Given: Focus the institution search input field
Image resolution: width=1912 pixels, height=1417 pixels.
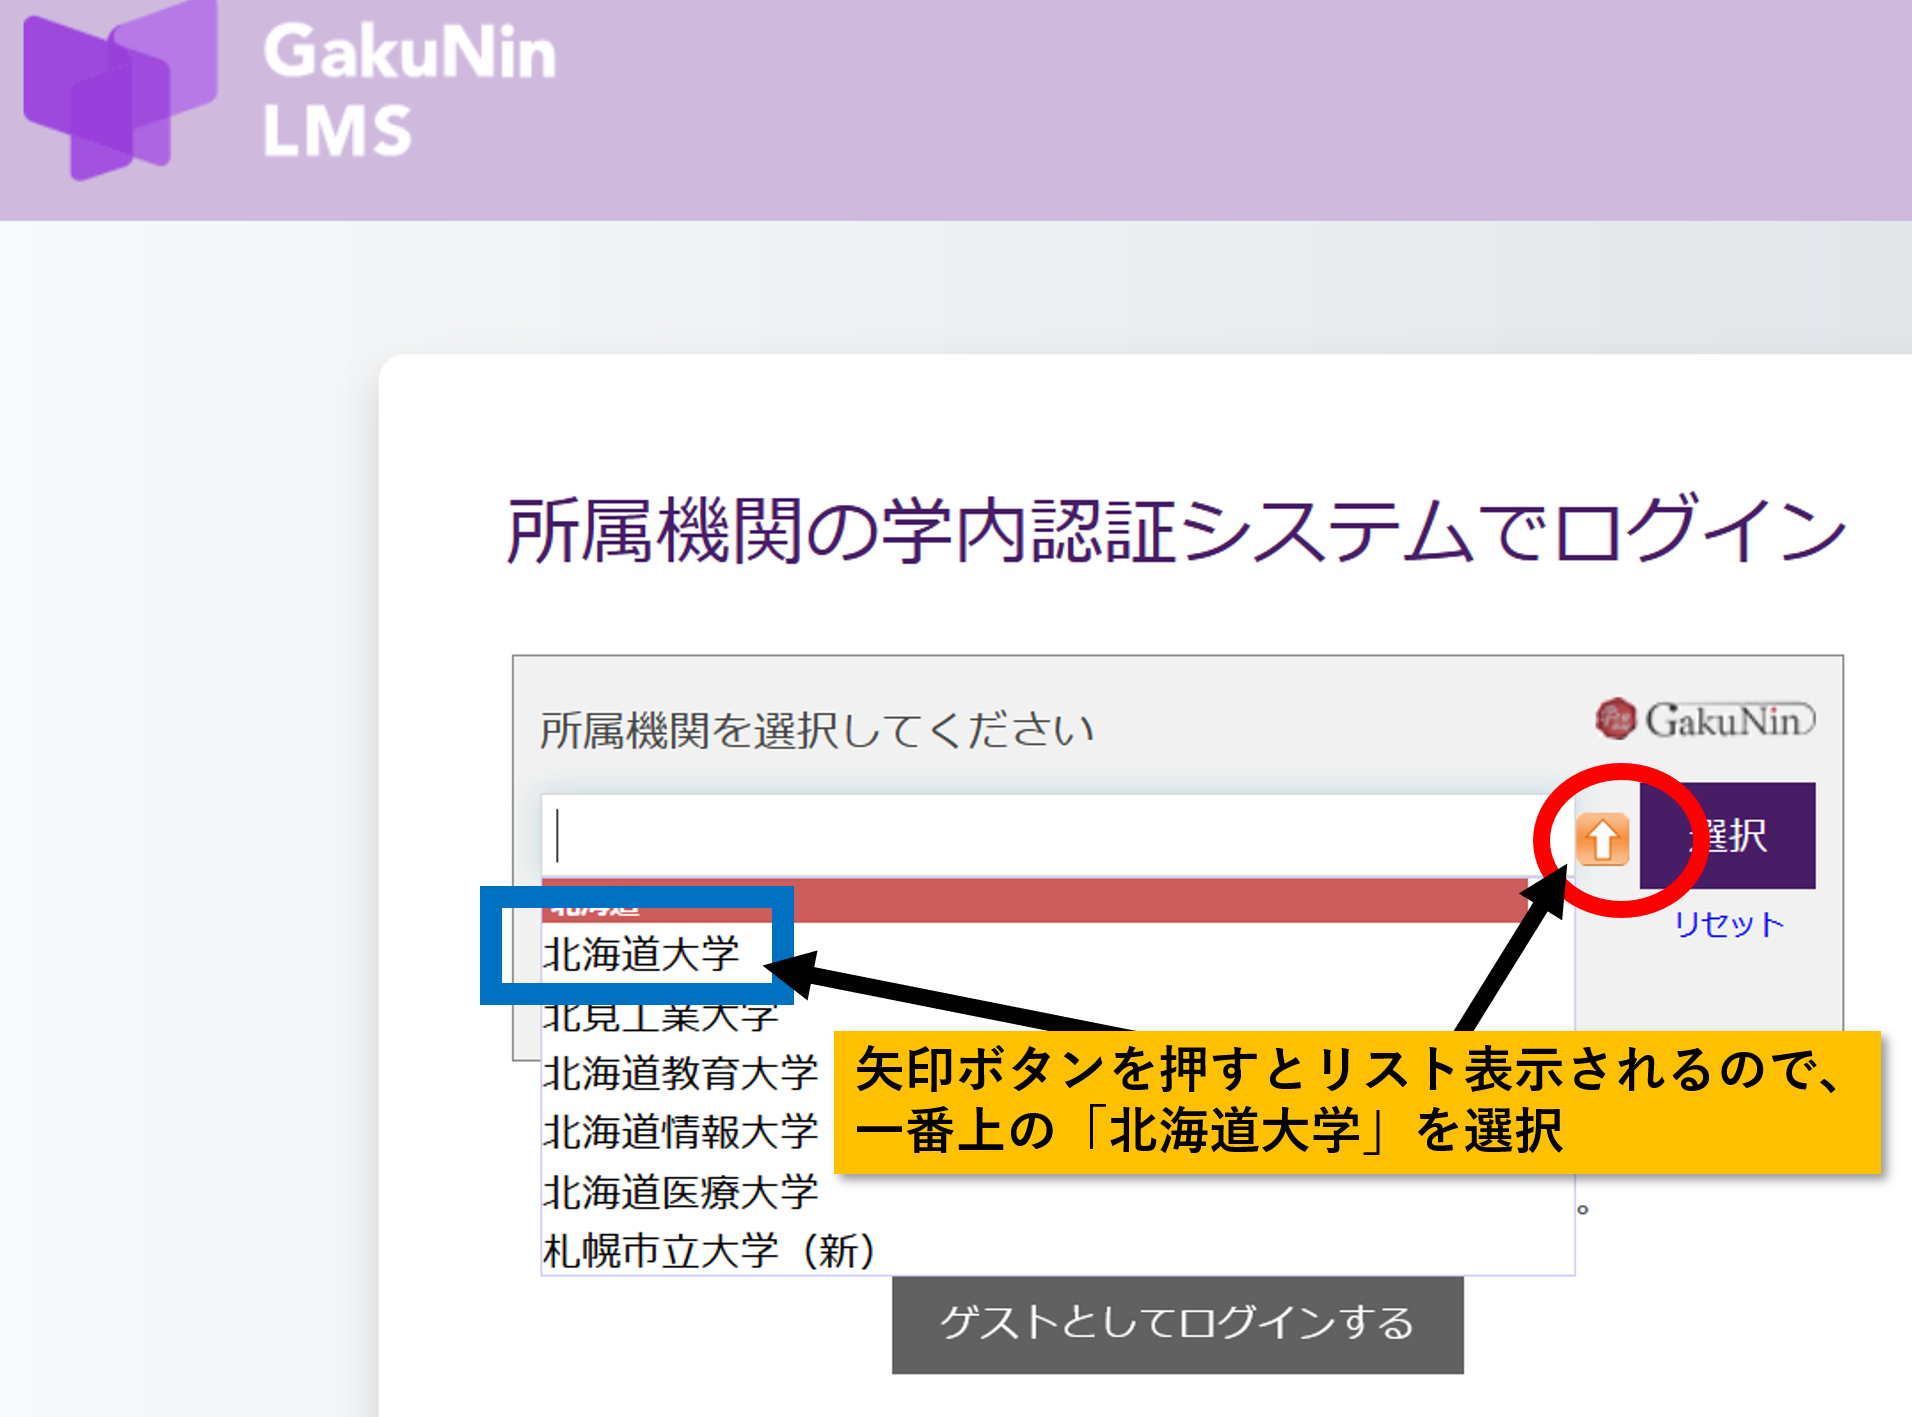Looking at the screenshot, I should (x=1056, y=835).
